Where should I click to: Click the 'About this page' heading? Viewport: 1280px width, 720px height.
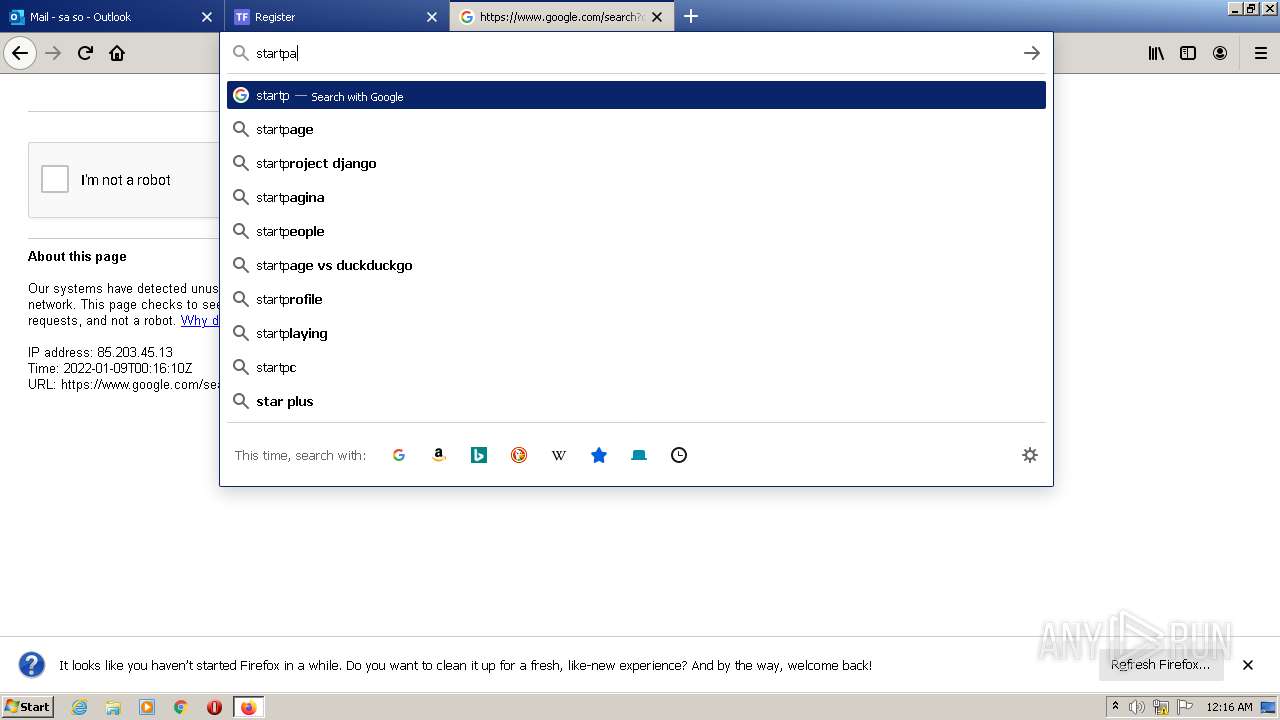pos(77,257)
